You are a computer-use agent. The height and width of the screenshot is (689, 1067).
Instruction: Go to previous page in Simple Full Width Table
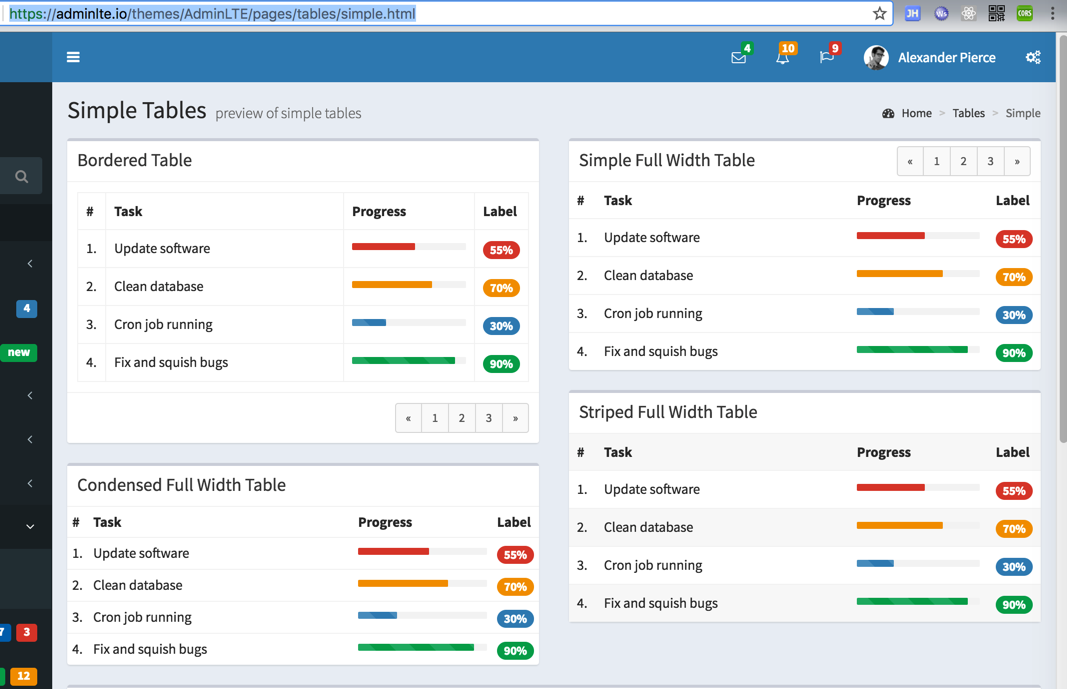[x=910, y=161]
